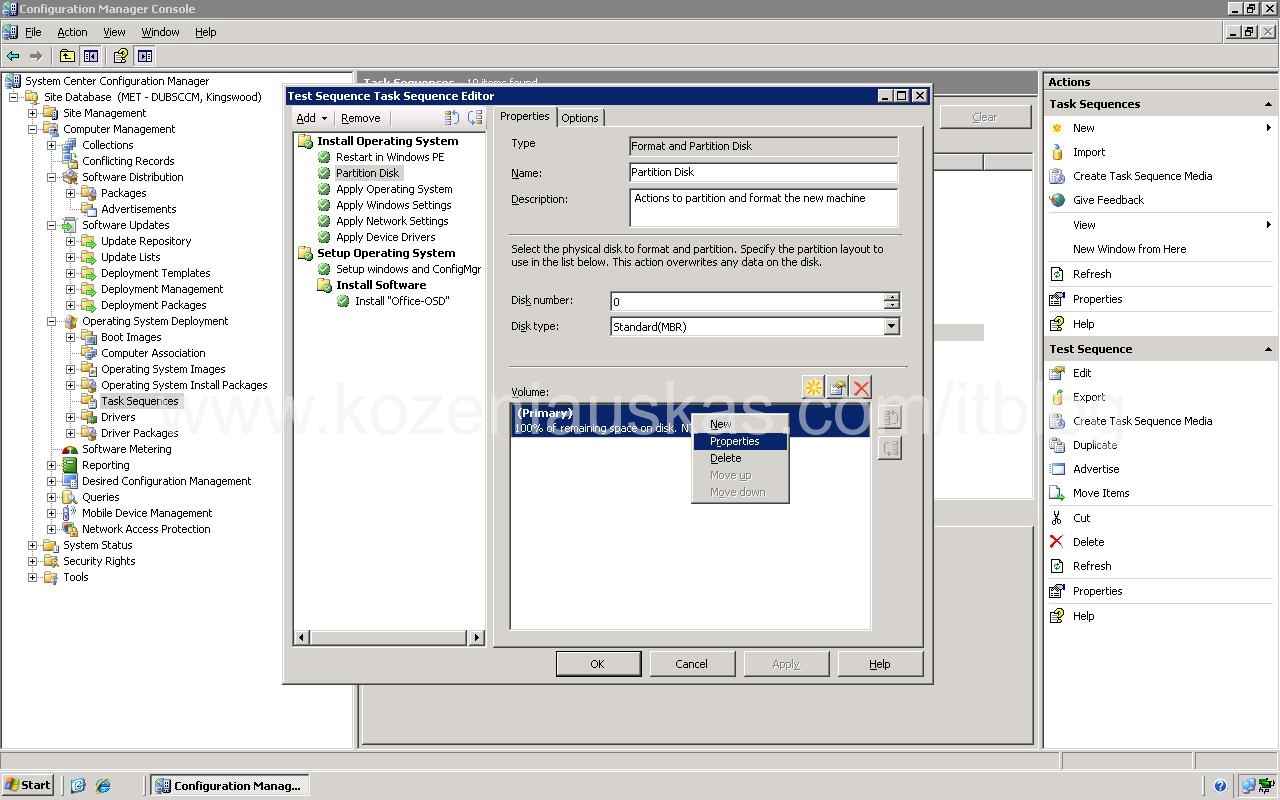Image resolution: width=1280 pixels, height=800 pixels.
Task: Click the Windows Start button
Action: [28, 785]
